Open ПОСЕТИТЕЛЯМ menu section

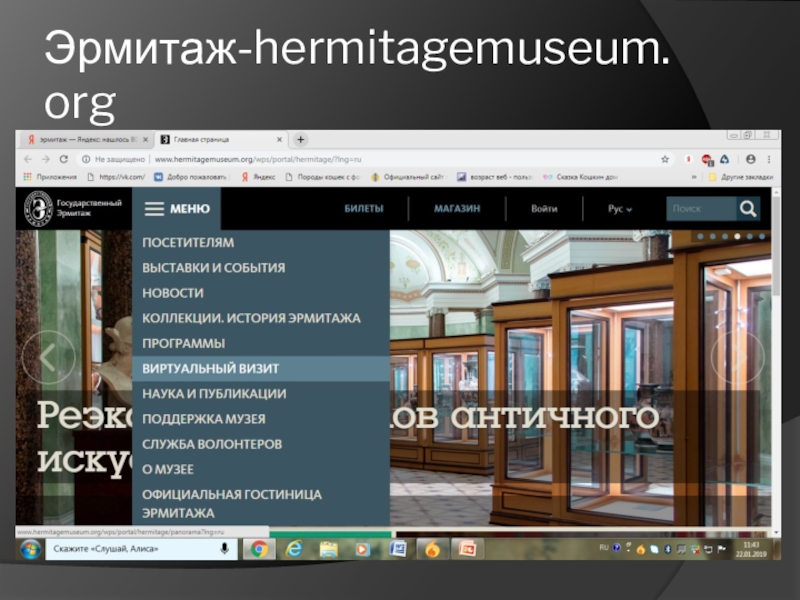tap(188, 242)
